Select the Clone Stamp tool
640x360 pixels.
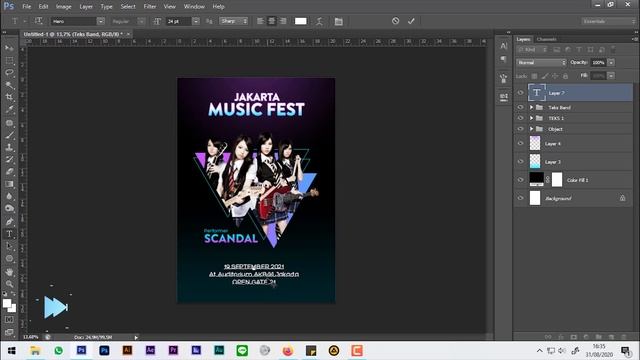pos(9,147)
